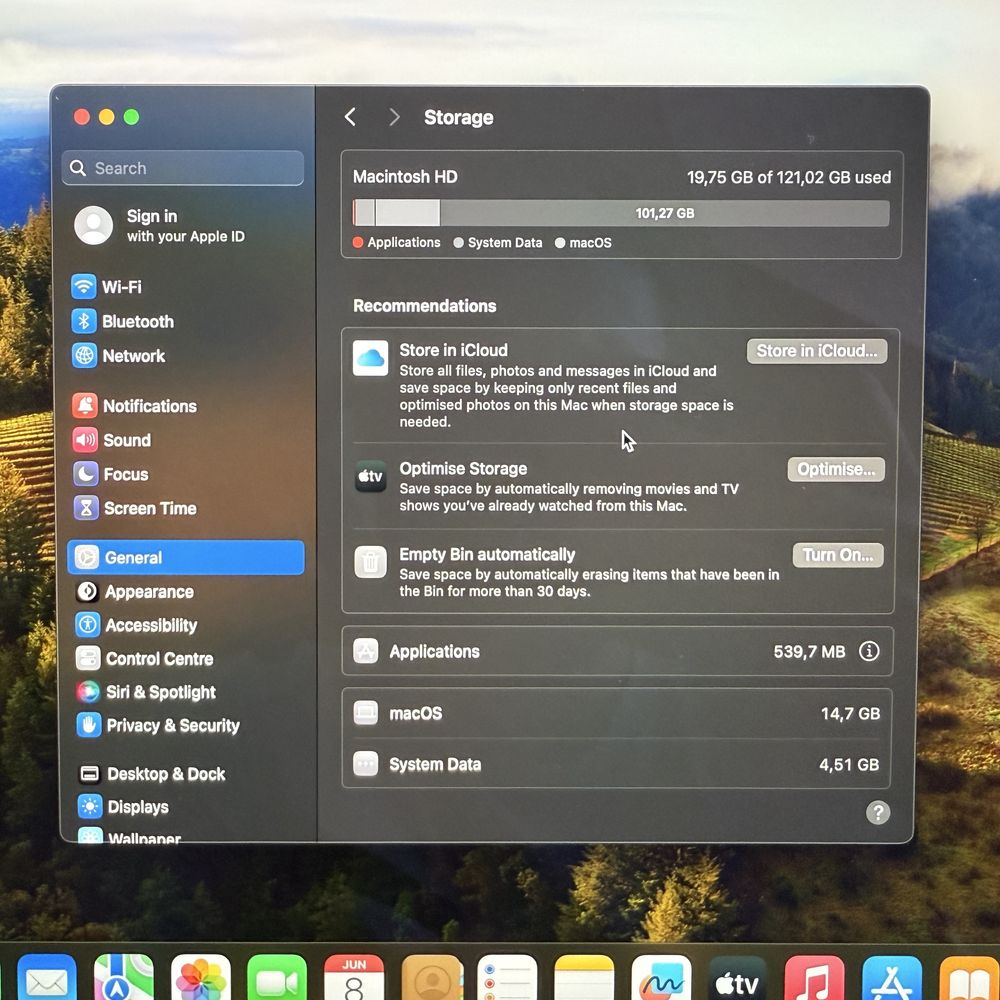The height and width of the screenshot is (1000, 1000).
Task: Click the yellow minimise window button
Action: [x=107, y=117]
